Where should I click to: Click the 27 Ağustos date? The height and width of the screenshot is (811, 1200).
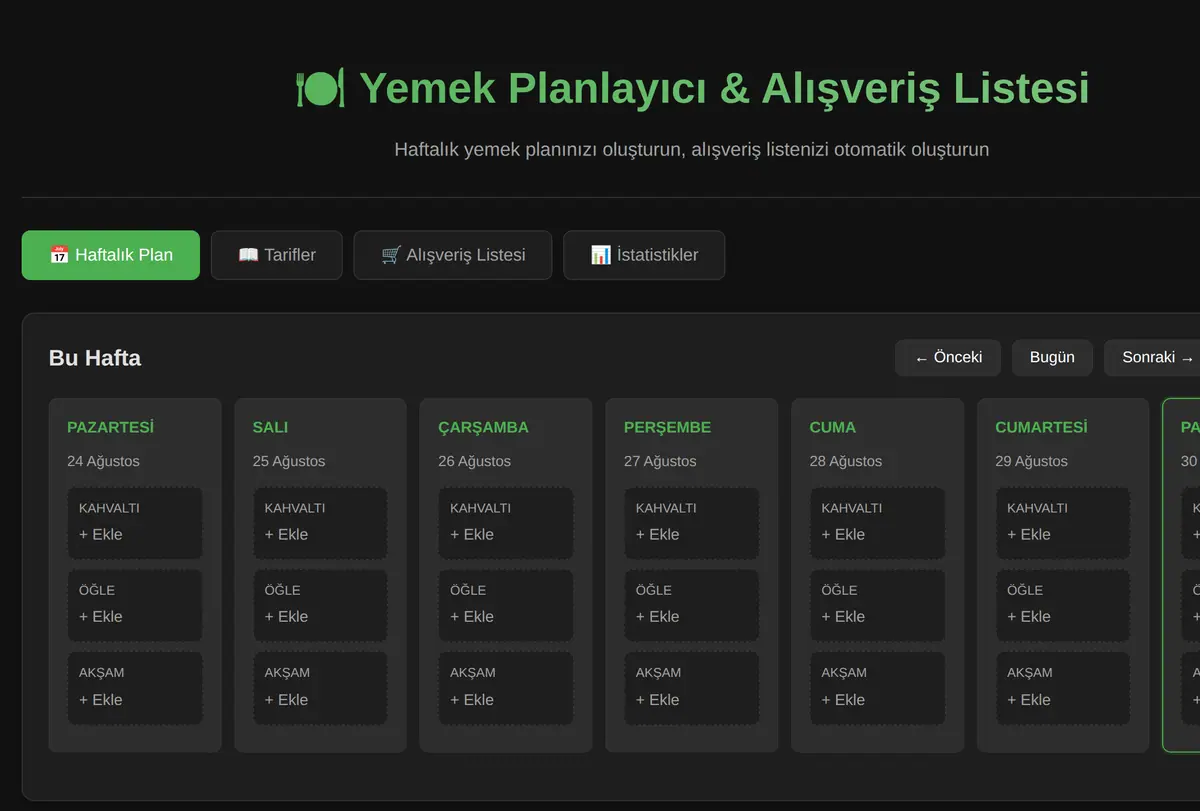tap(660, 461)
